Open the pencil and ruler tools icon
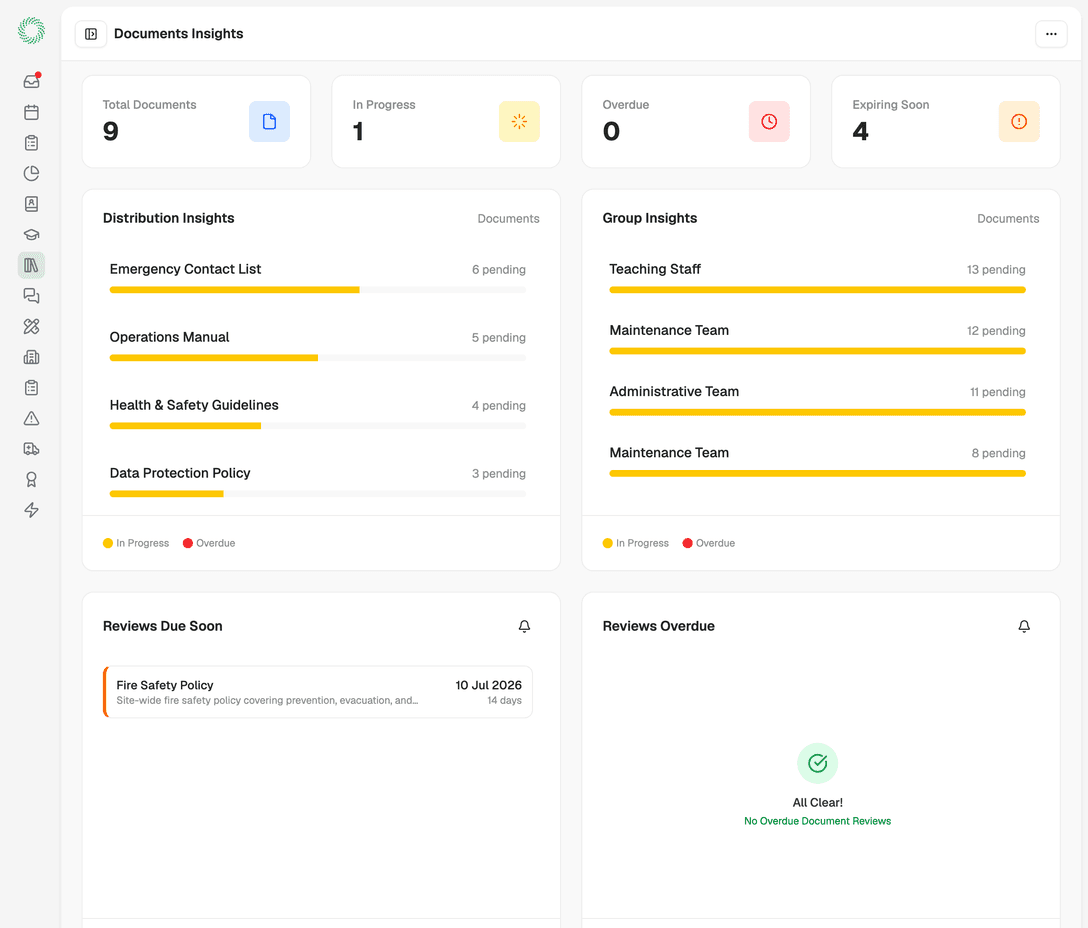 pos(31,326)
